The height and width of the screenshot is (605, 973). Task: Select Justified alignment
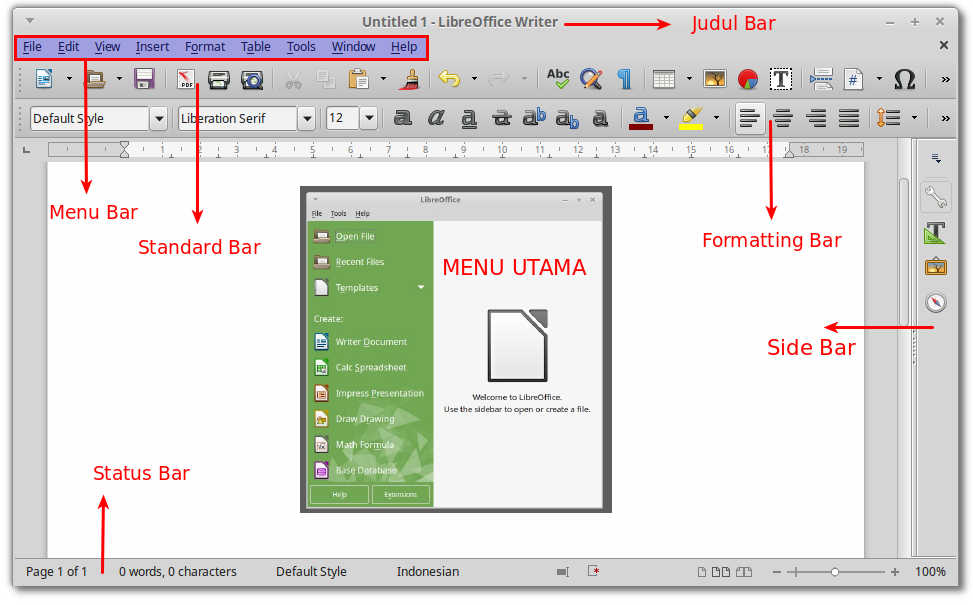(849, 117)
